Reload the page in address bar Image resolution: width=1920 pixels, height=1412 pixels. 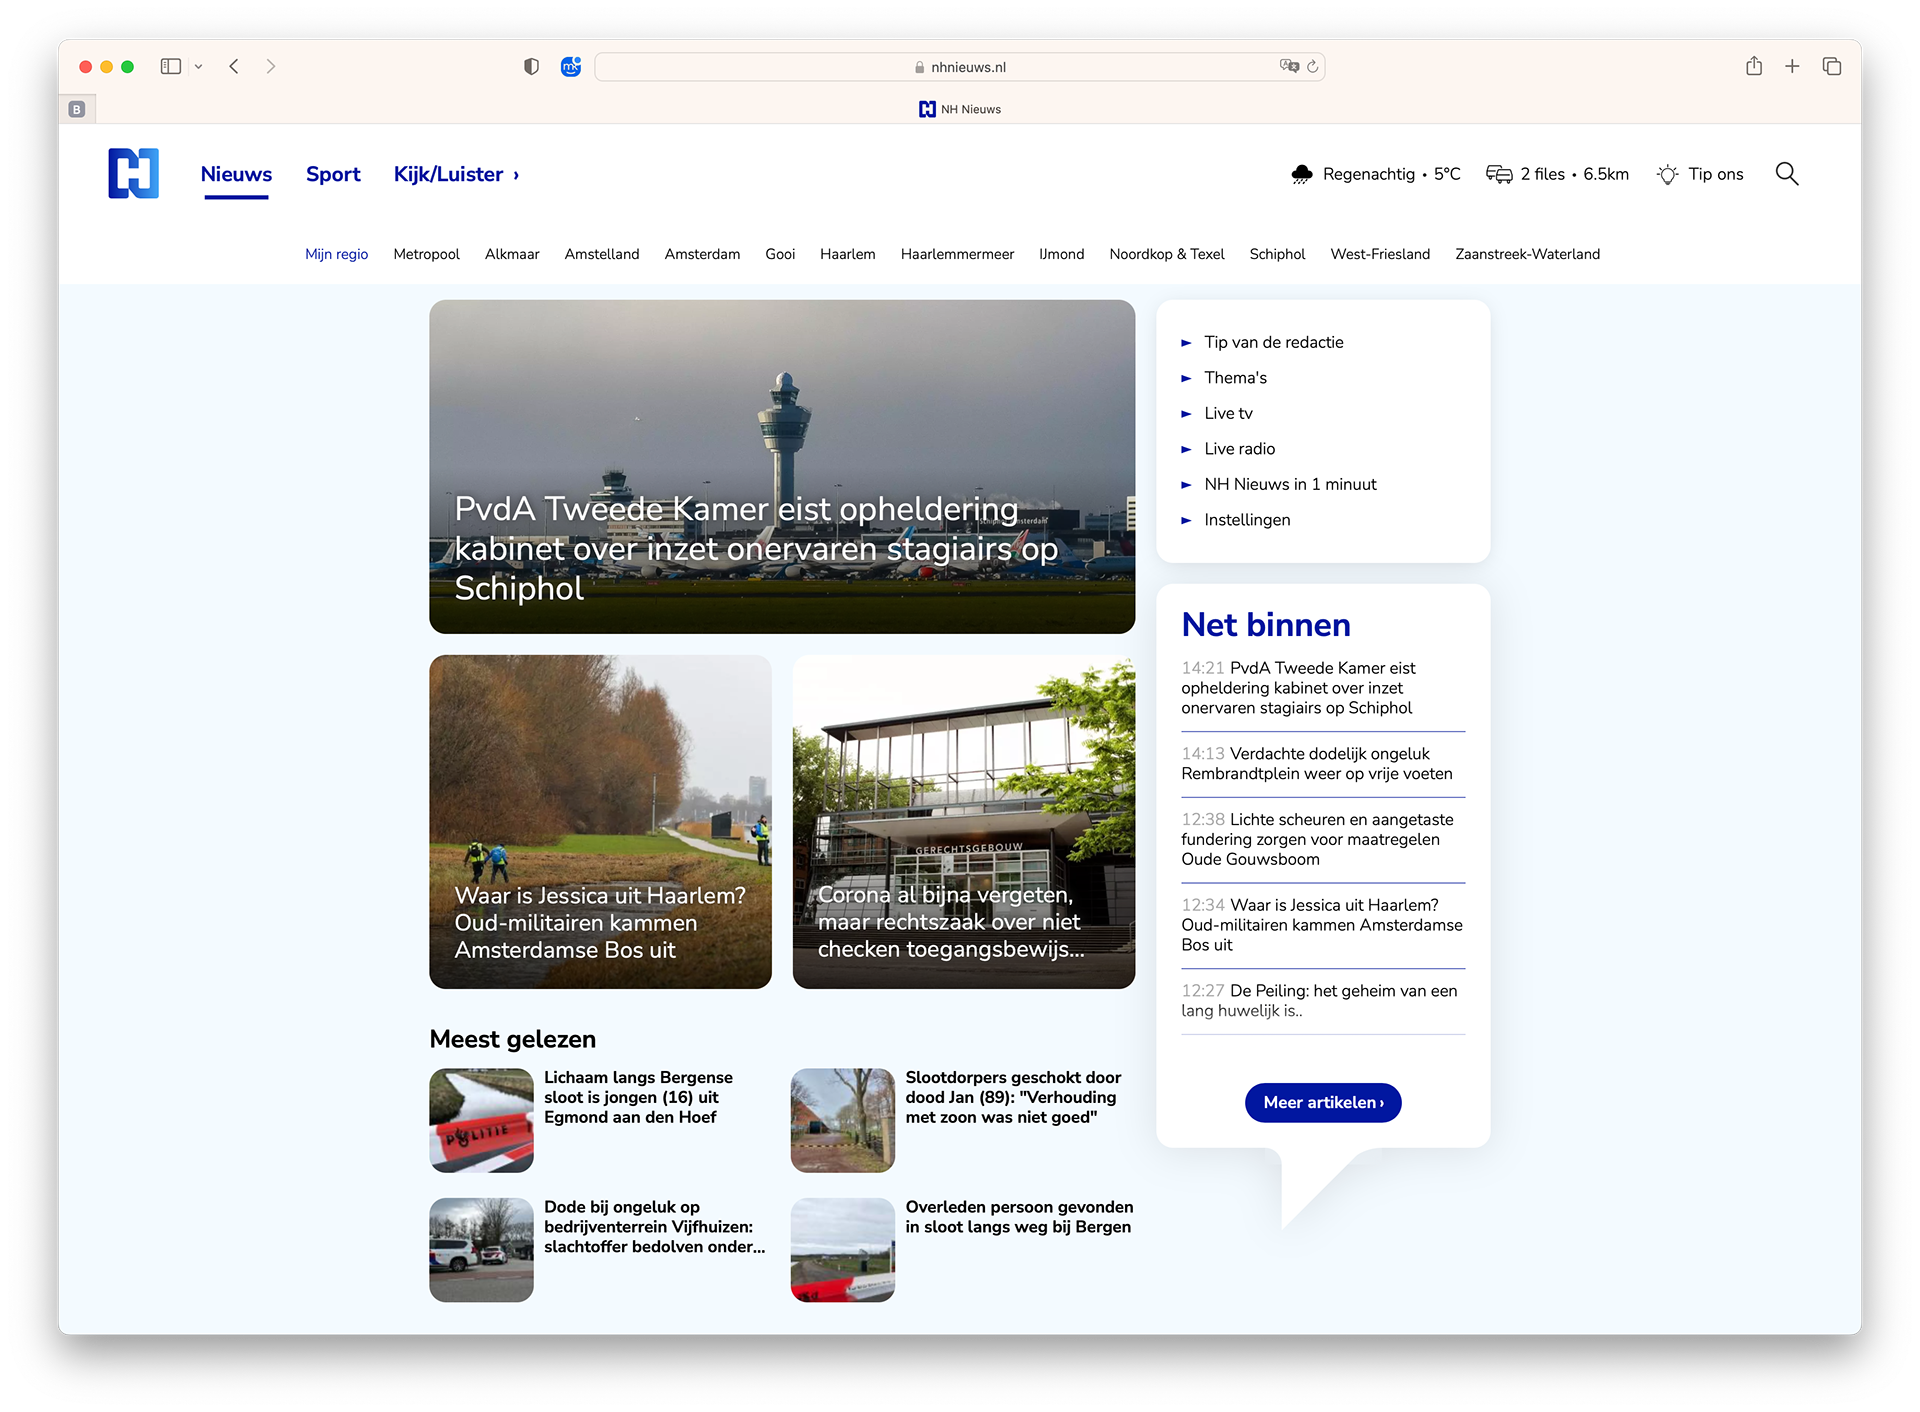[1312, 67]
